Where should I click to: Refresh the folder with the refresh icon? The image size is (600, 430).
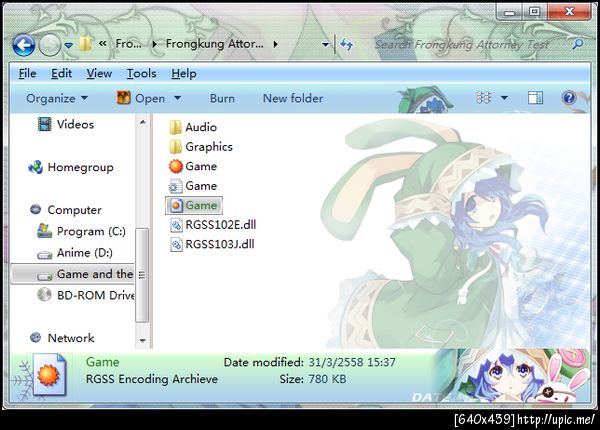[346, 44]
